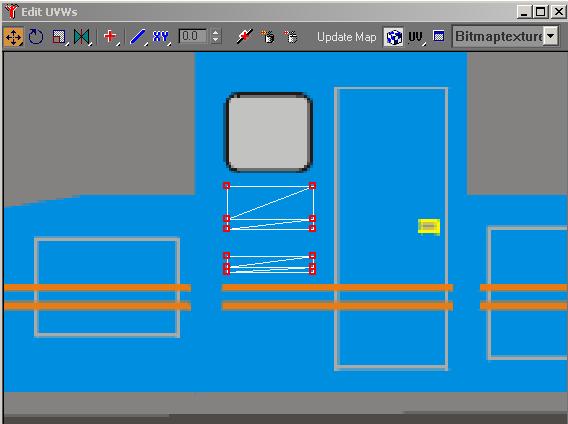
Task: Click the Target Weld icon
Action: click(x=245, y=37)
